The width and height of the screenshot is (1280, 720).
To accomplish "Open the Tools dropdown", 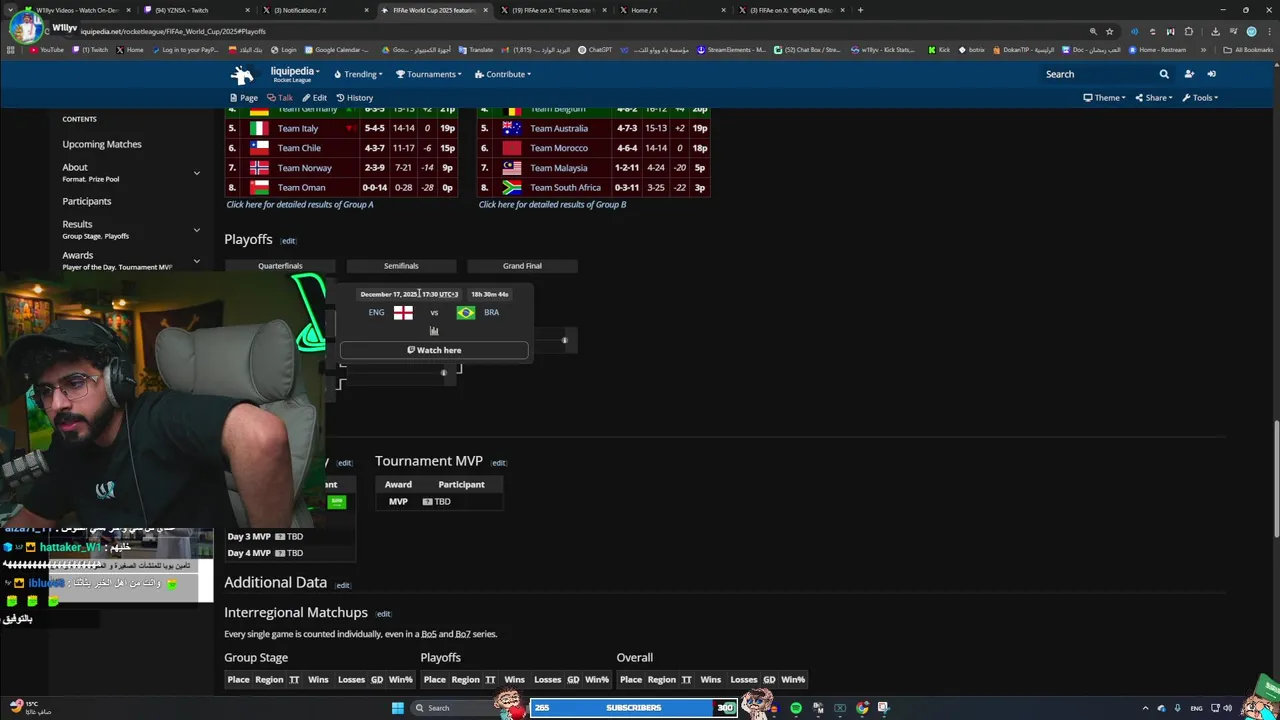I will [1200, 98].
